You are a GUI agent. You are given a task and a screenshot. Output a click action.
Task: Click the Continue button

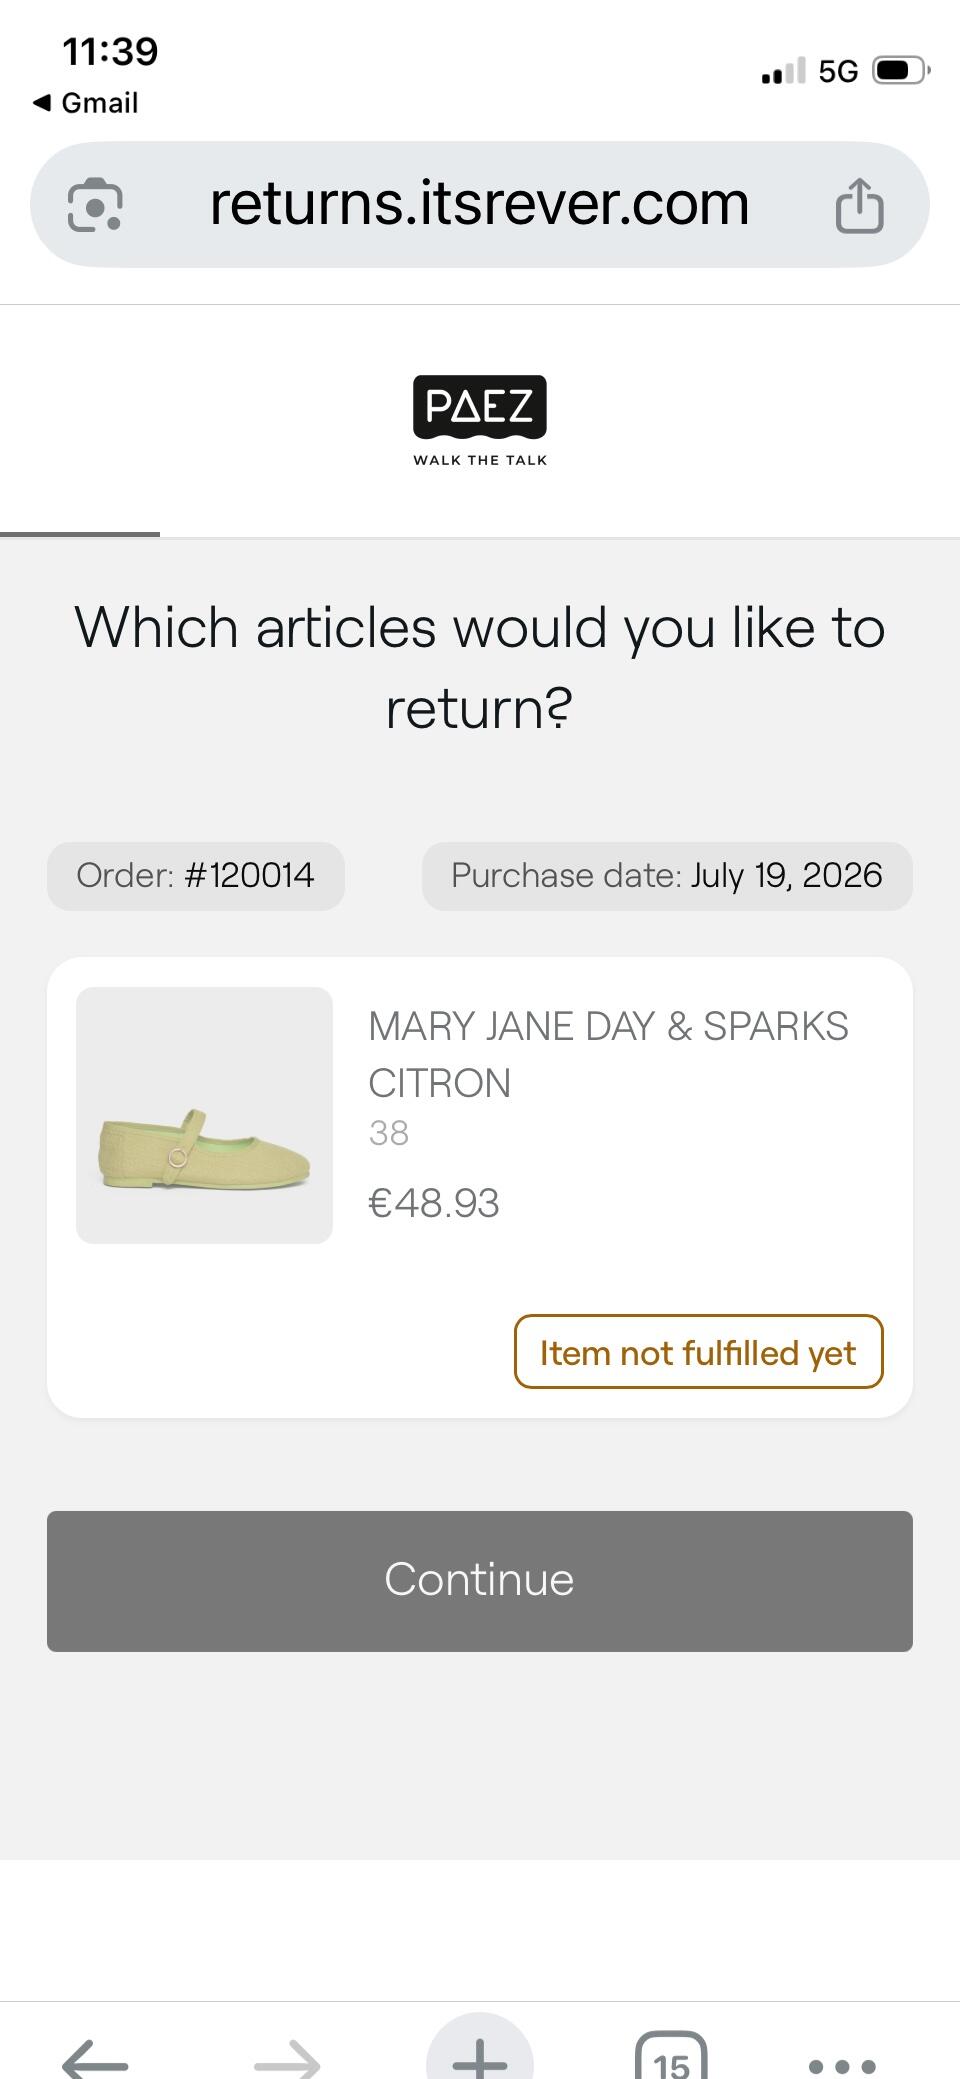tap(480, 1581)
